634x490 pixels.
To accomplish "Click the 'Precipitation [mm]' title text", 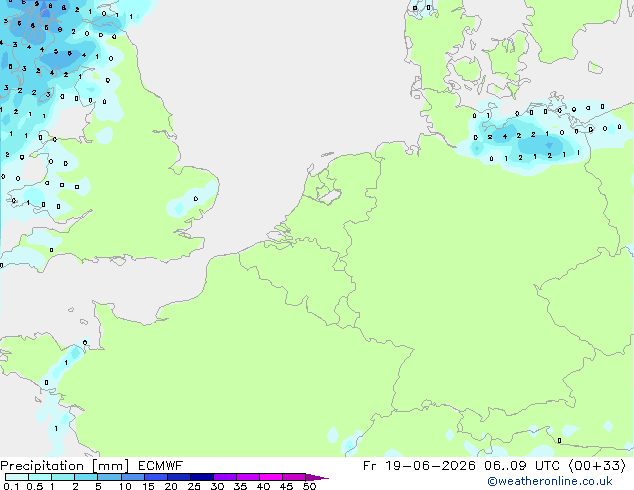I will pos(65,466).
